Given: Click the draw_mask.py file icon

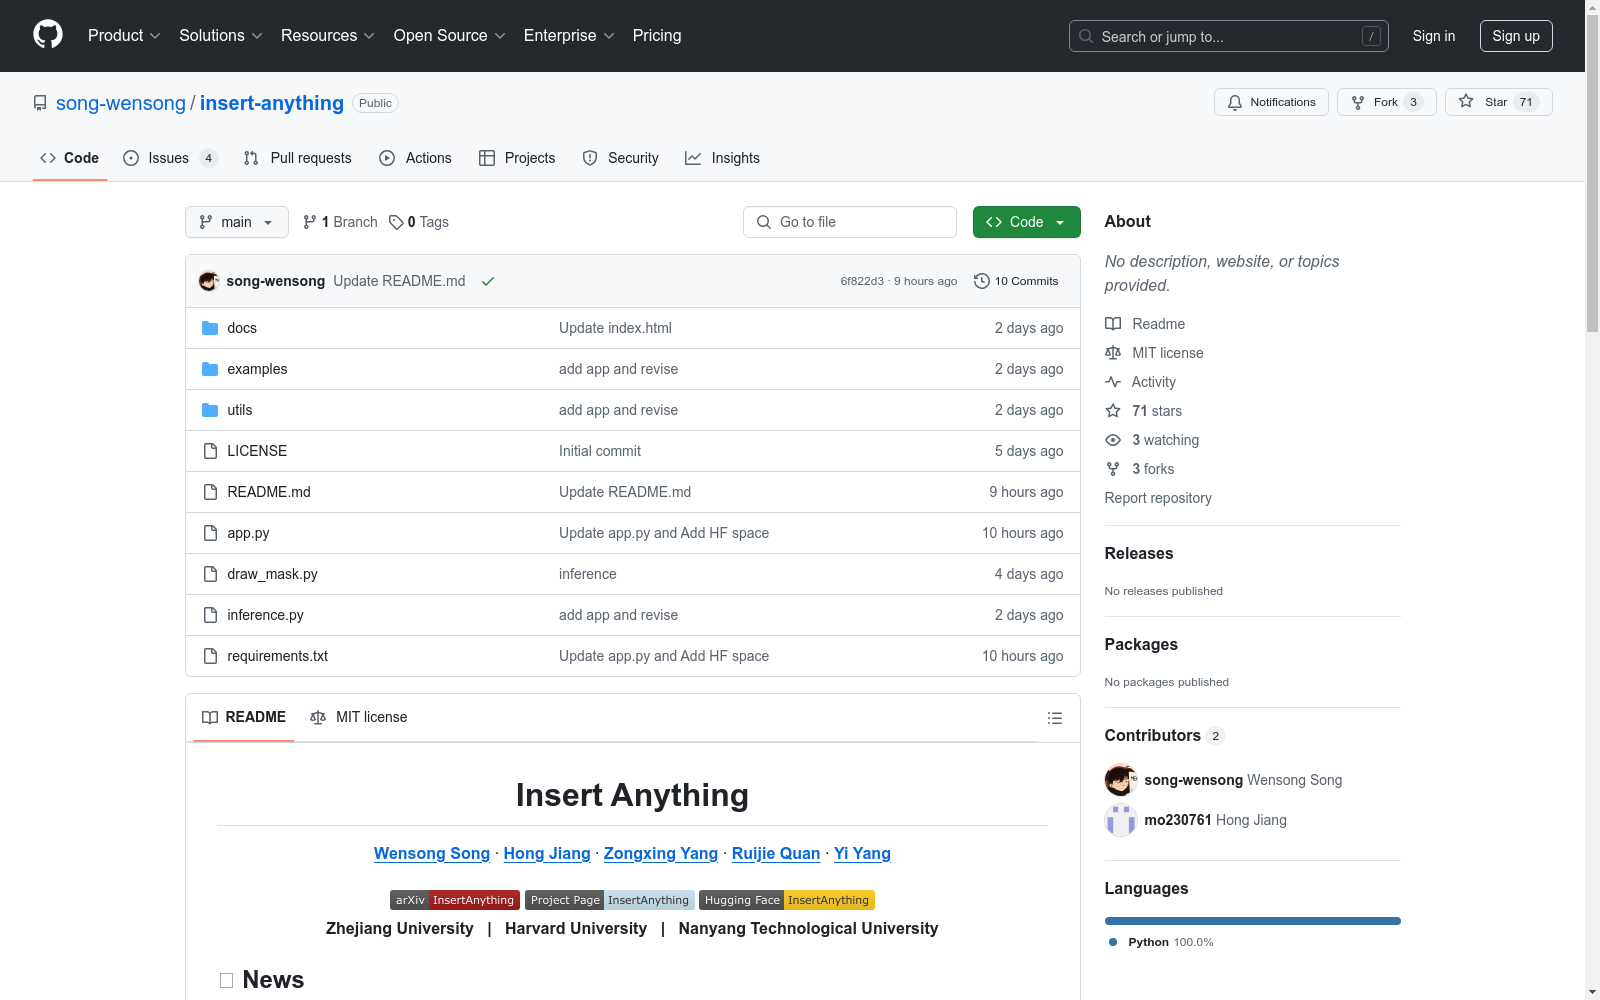Looking at the screenshot, I should click(x=210, y=574).
